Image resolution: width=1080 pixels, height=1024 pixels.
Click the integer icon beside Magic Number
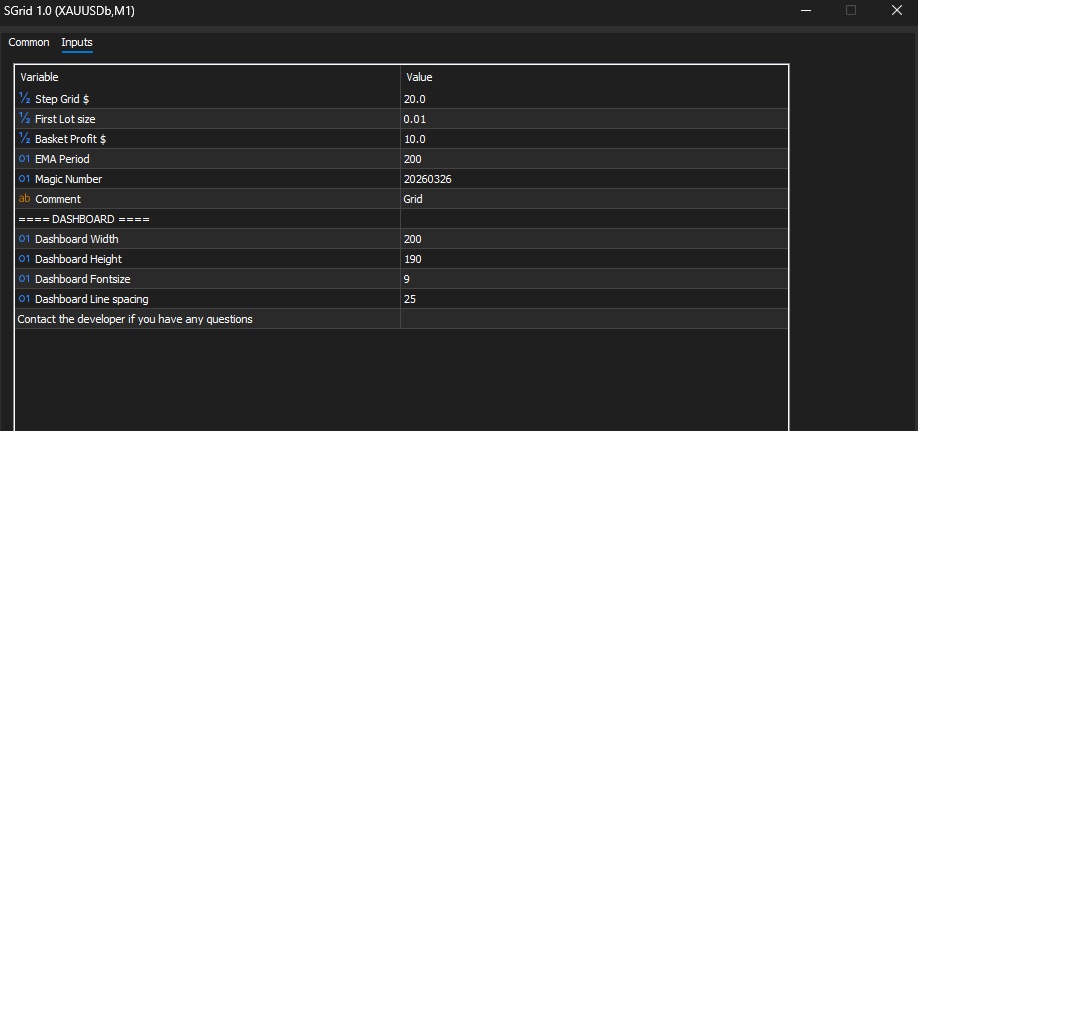[x=24, y=179]
